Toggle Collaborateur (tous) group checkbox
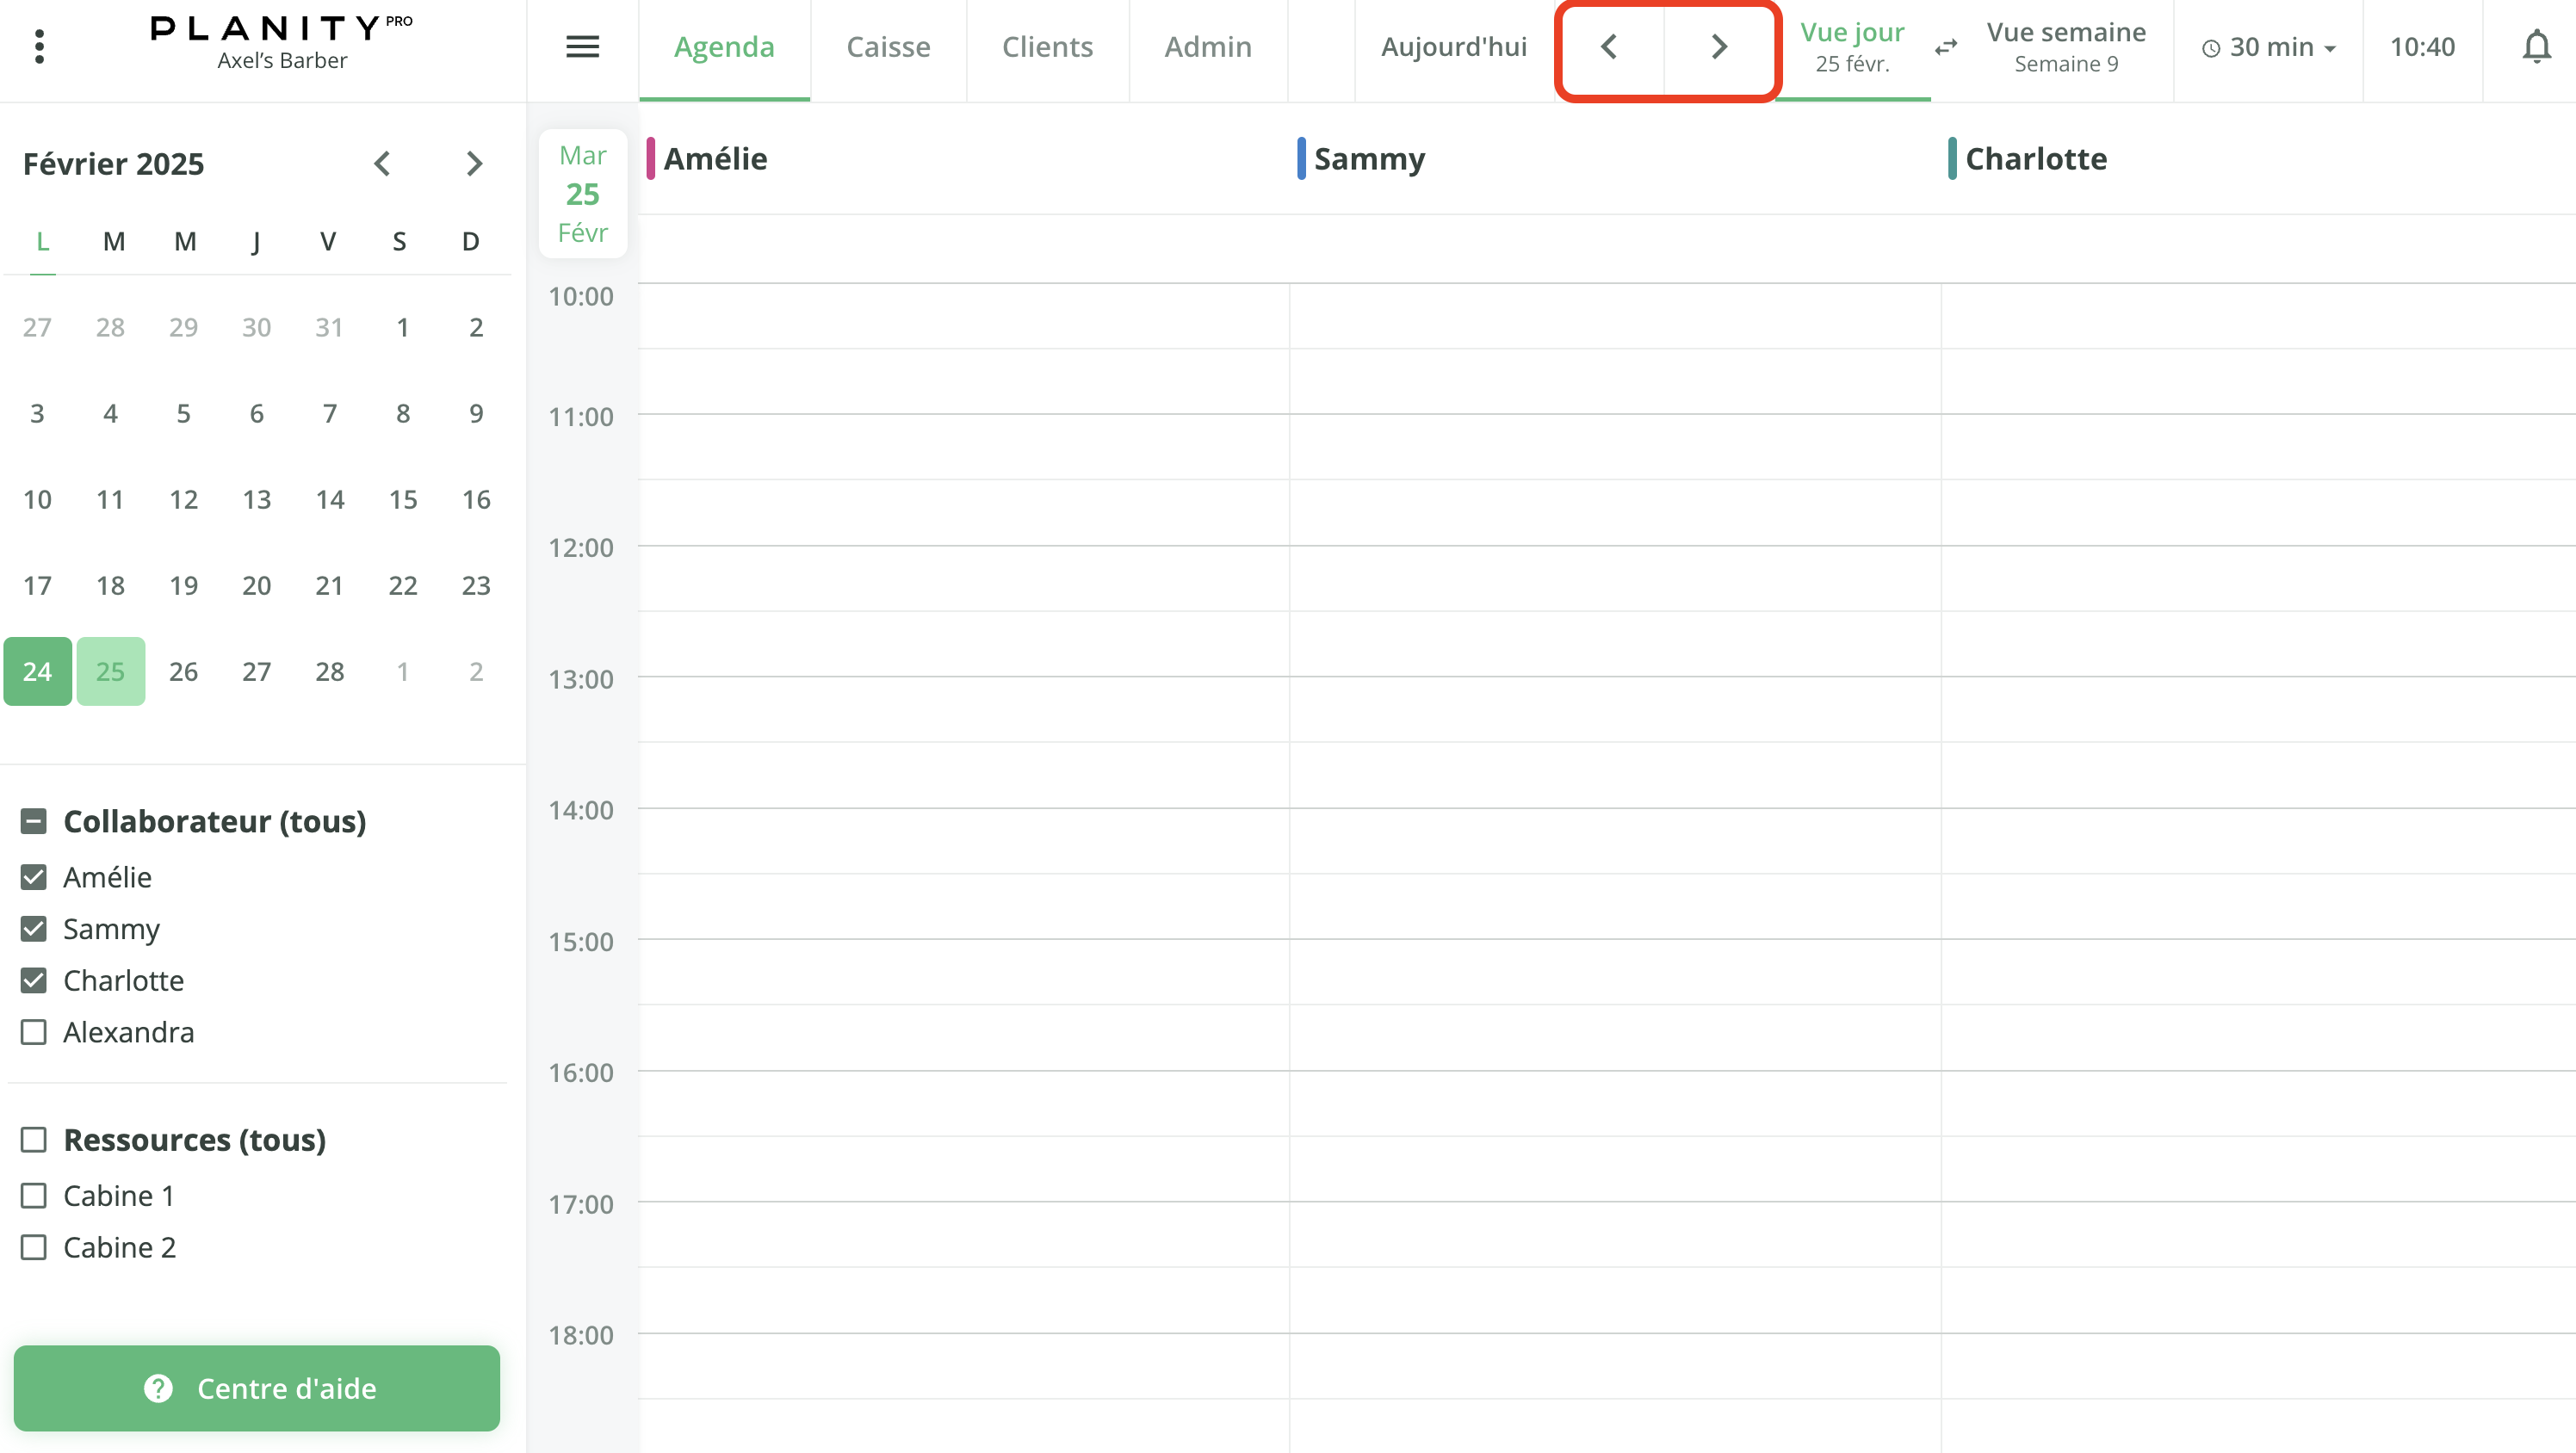Viewport: 2576px width, 1453px height. click(x=34, y=821)
